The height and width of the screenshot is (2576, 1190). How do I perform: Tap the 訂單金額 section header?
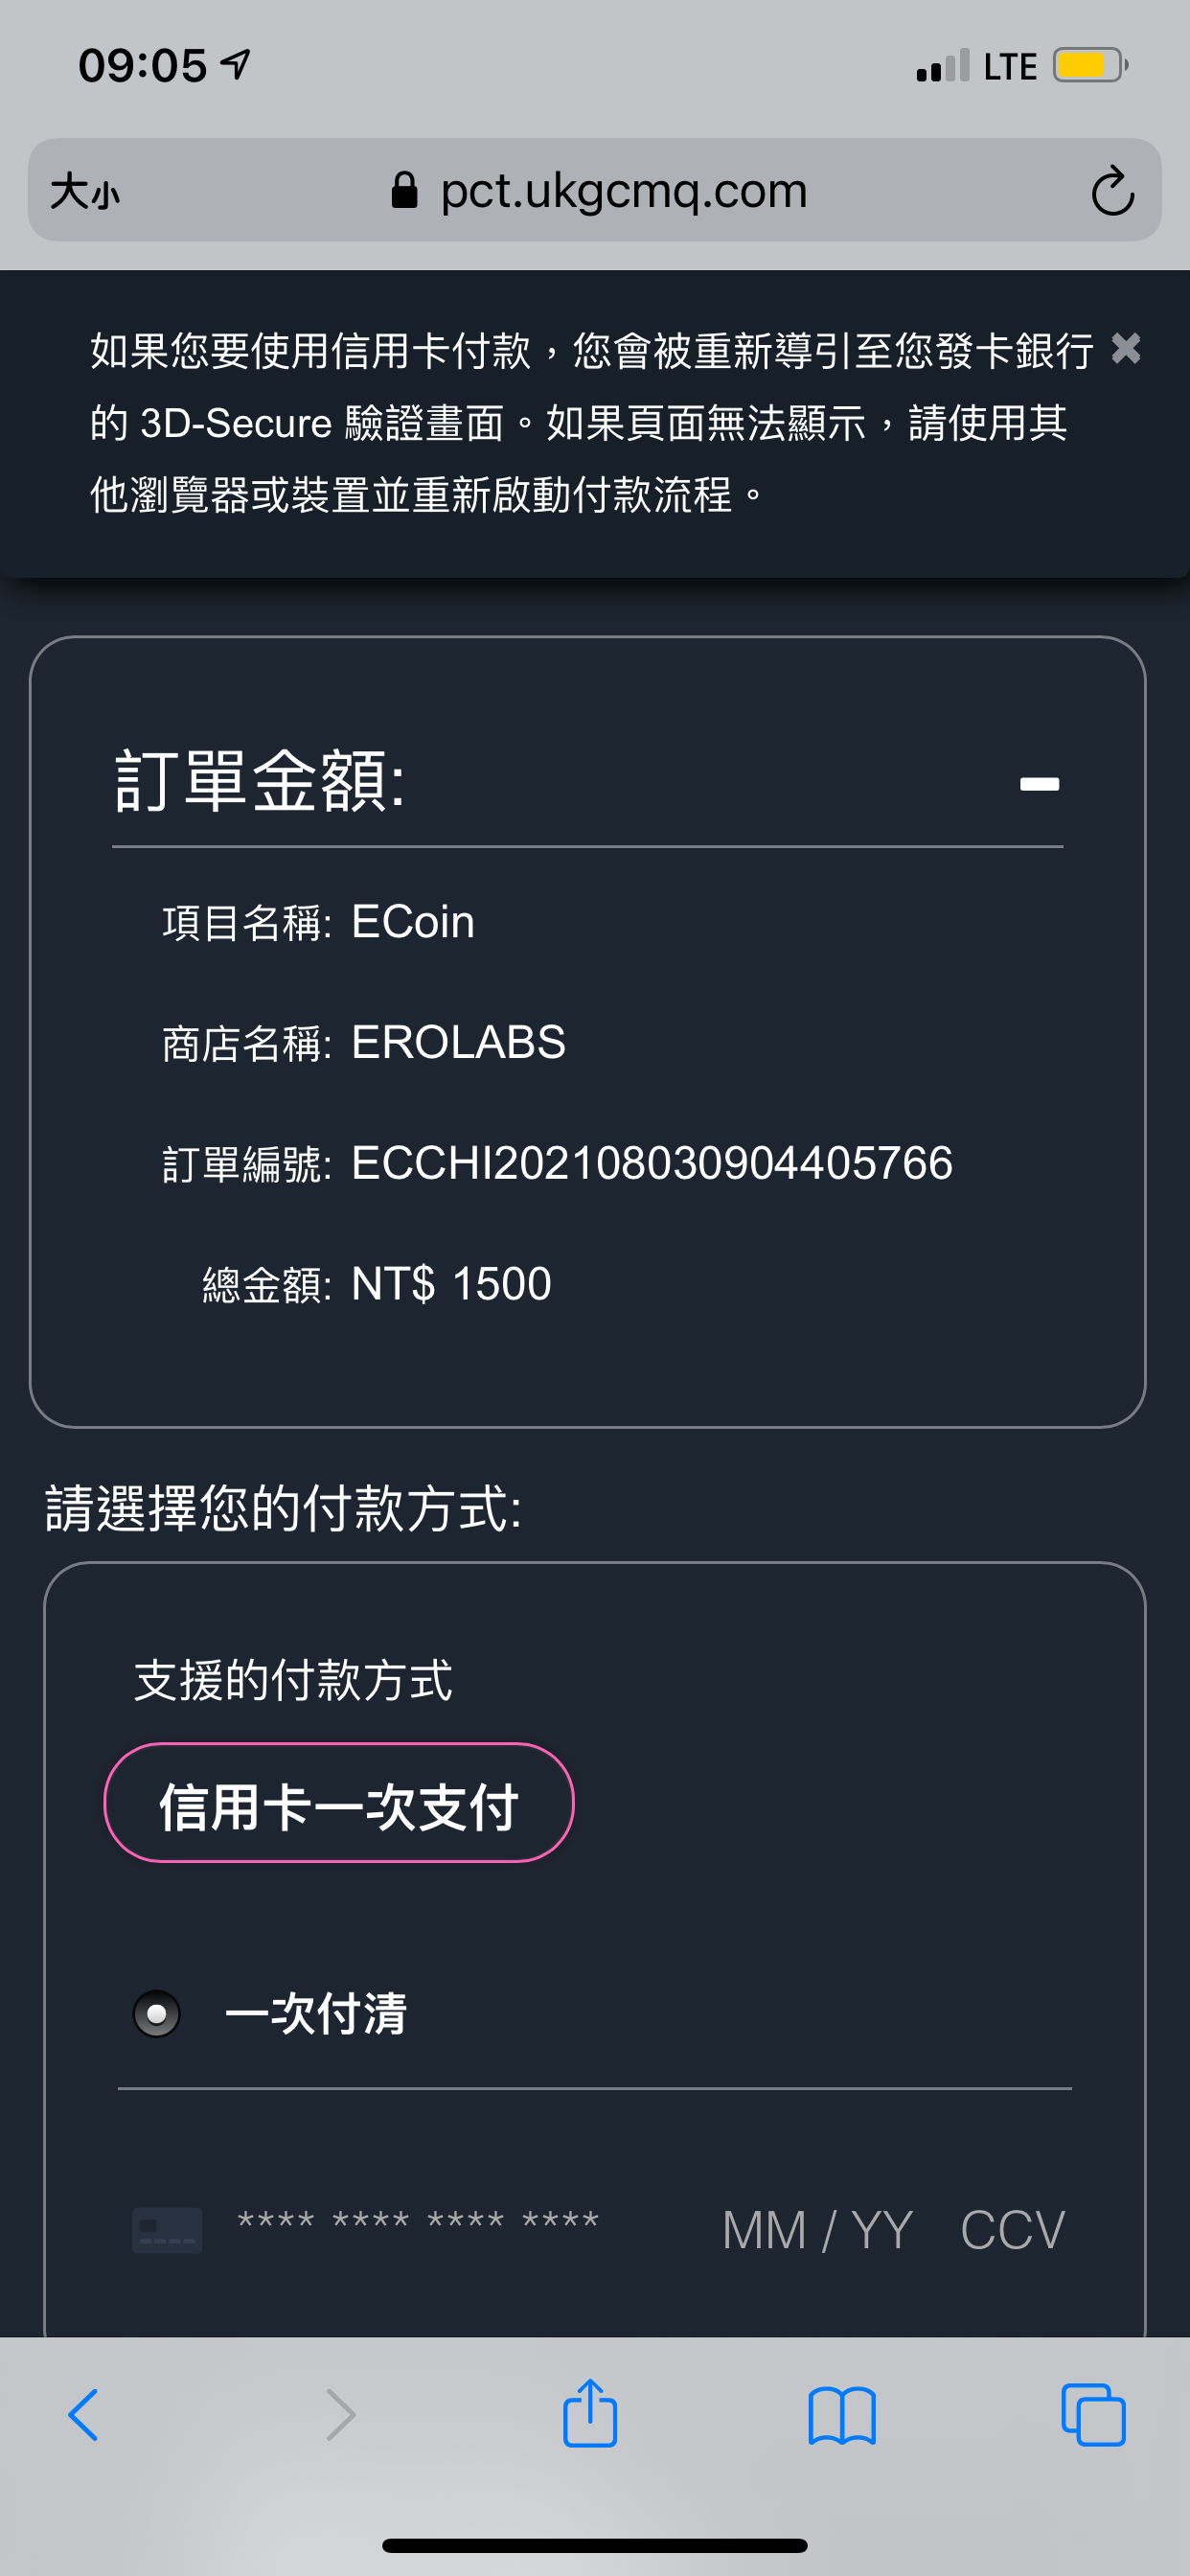pyautogui.click(x=260, y=781)
